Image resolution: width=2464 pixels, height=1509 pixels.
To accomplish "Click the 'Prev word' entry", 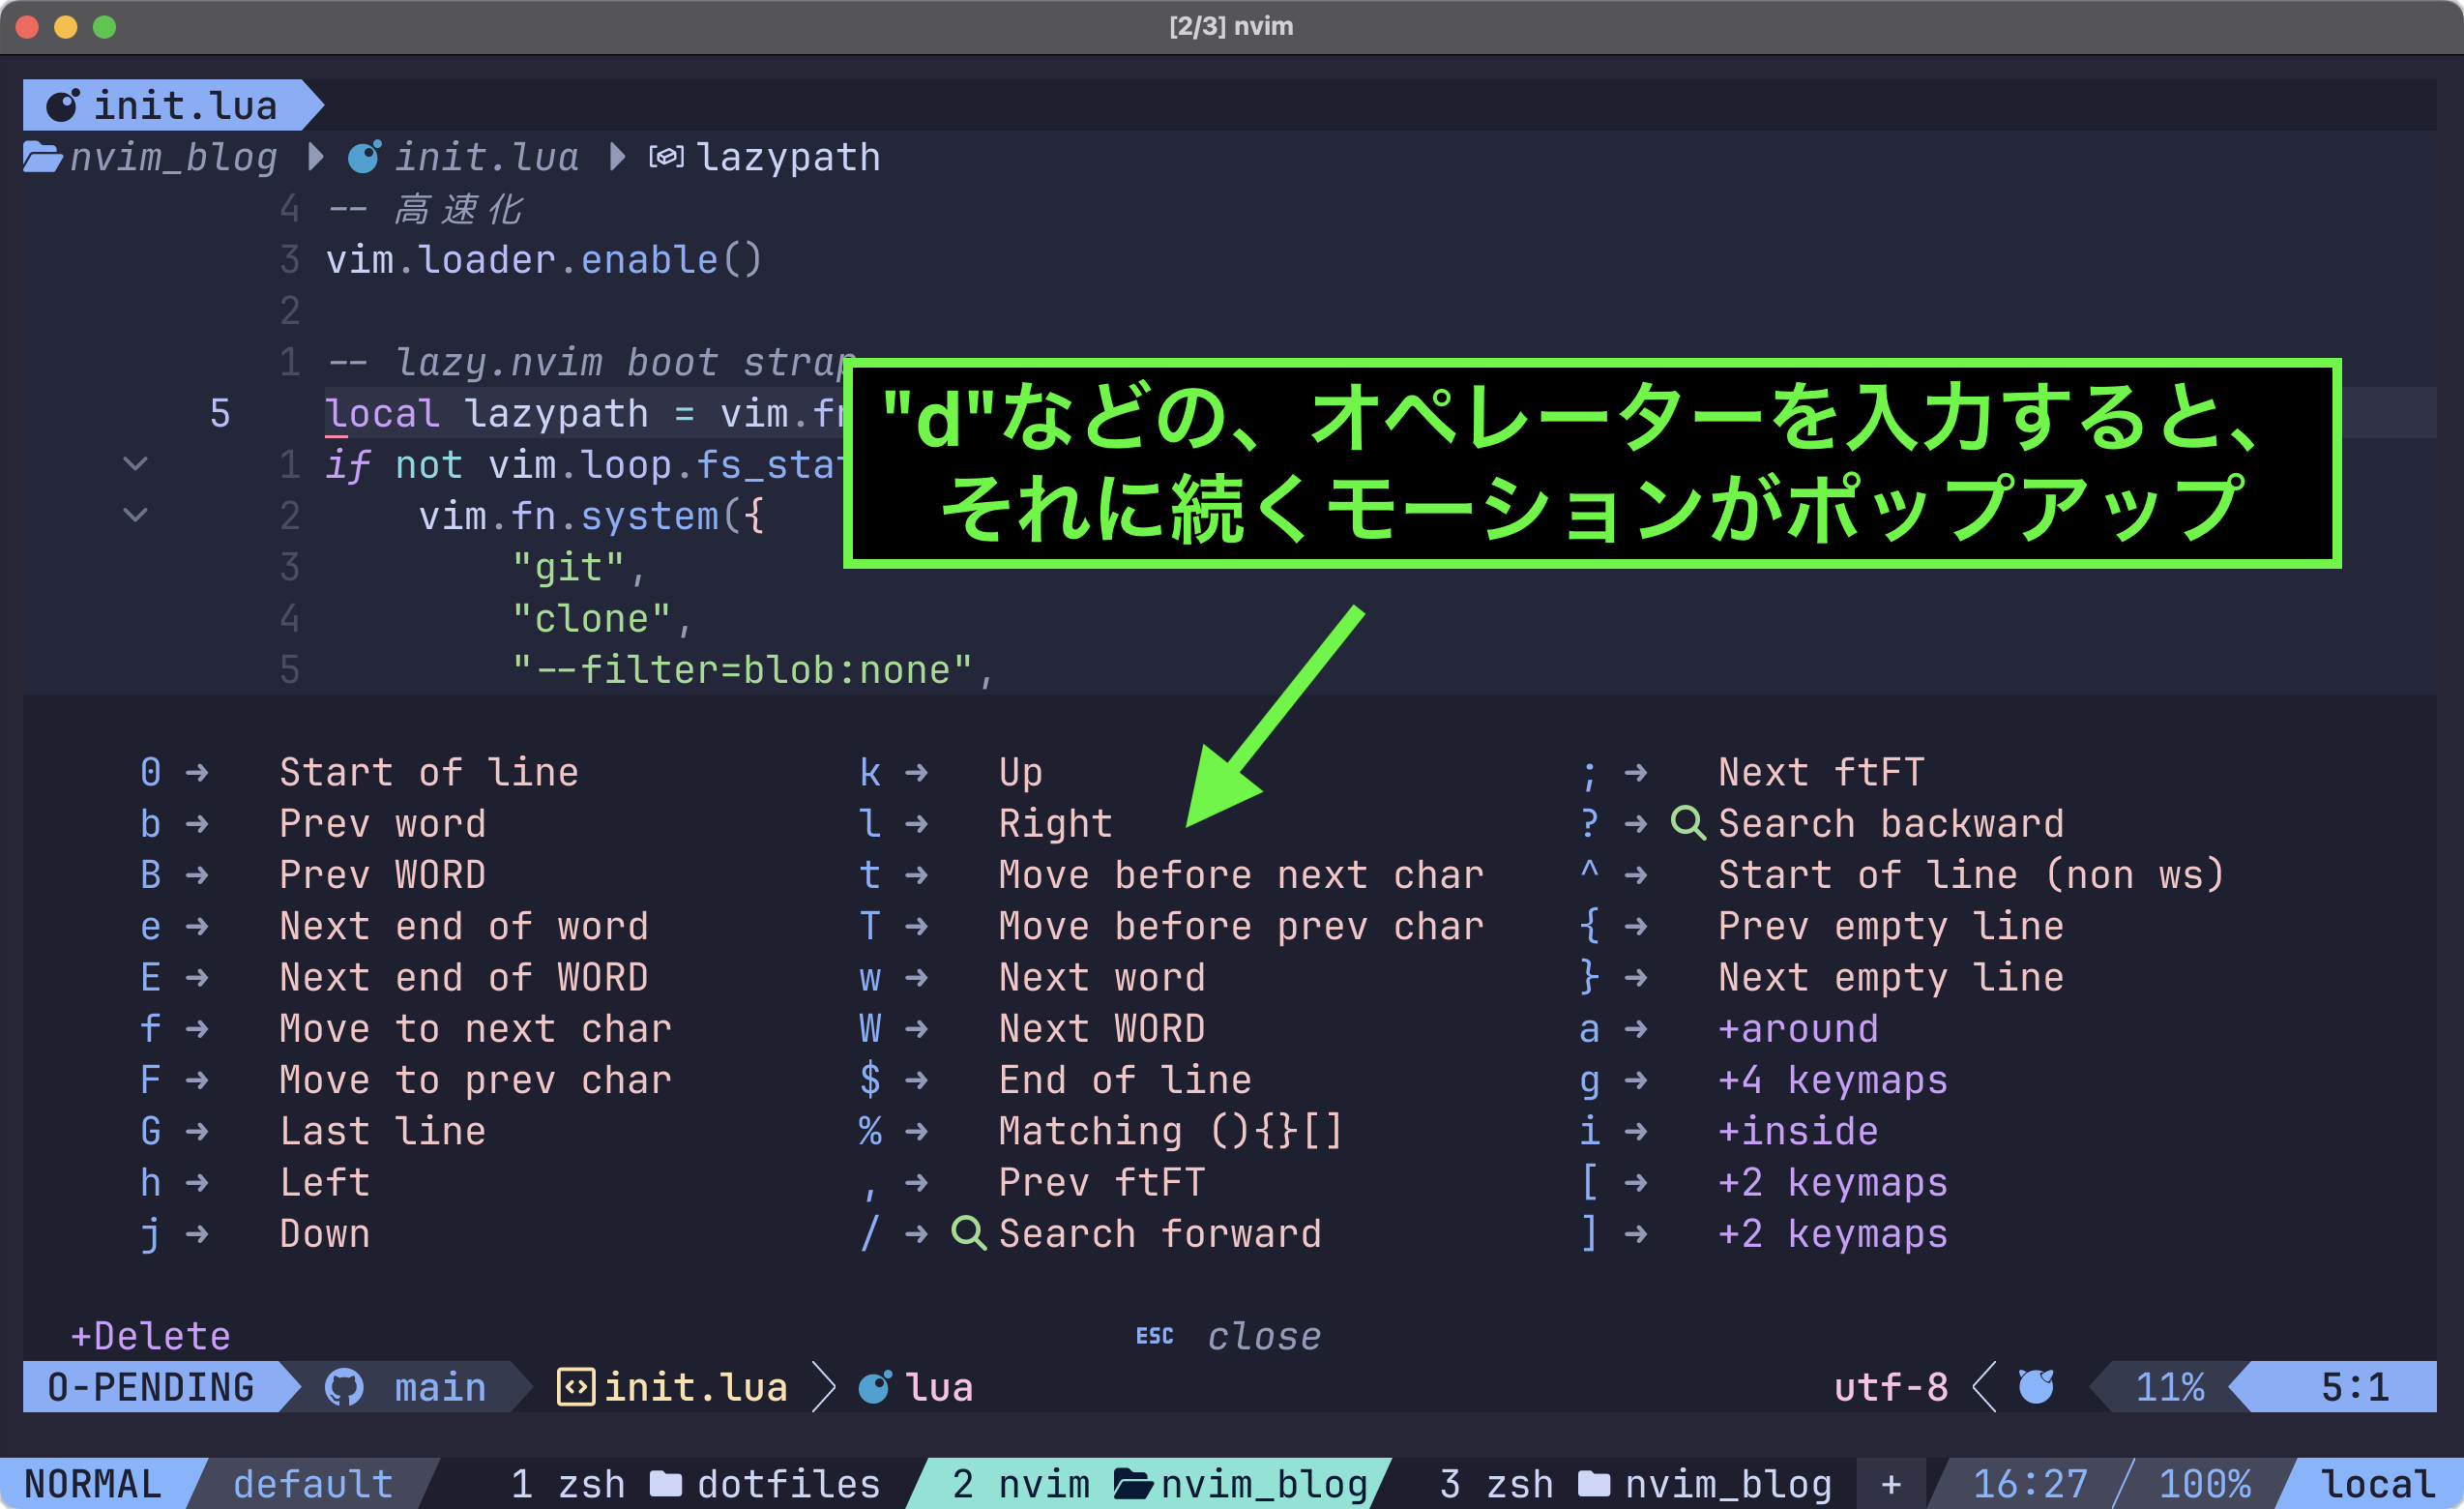I will pos(383,823).
